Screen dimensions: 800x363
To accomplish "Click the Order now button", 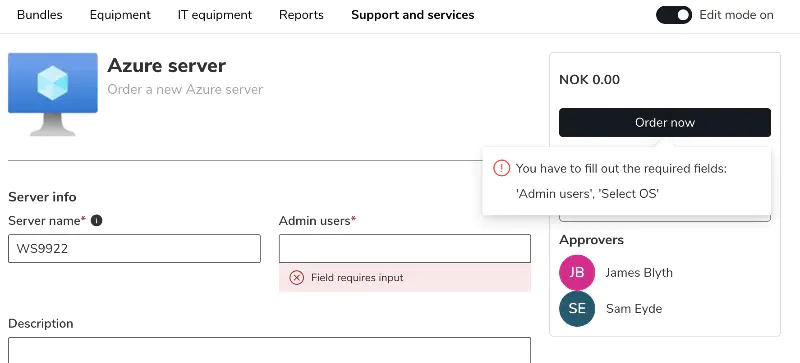I will point(665,123).
